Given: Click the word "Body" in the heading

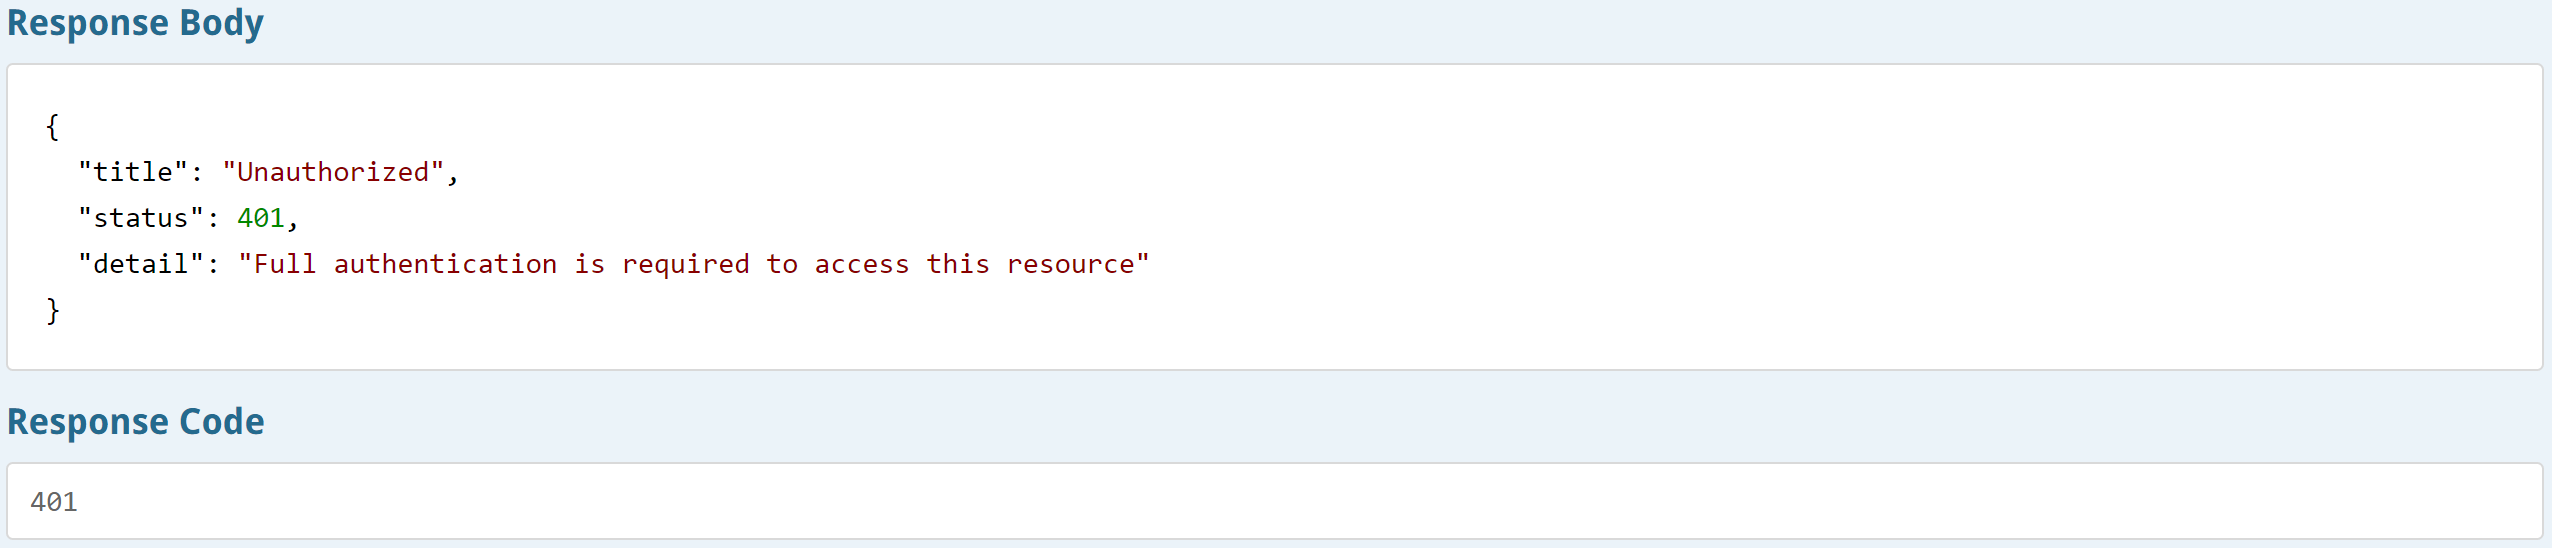Looking at the screenshot, I should coord(221,22).
